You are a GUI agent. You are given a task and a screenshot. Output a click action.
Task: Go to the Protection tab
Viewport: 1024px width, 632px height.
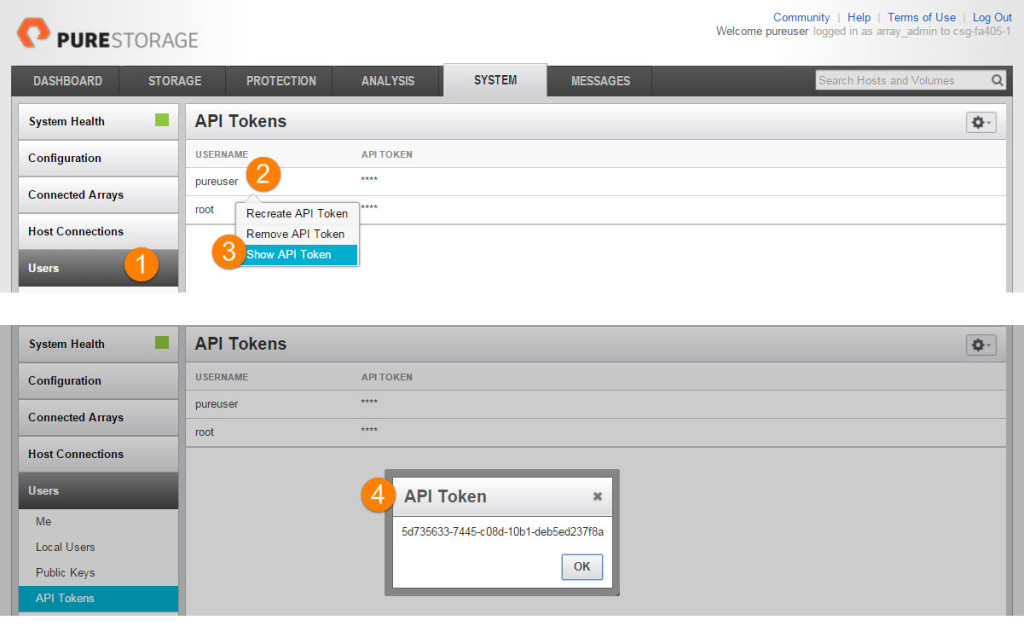click(x=281, y=81)
